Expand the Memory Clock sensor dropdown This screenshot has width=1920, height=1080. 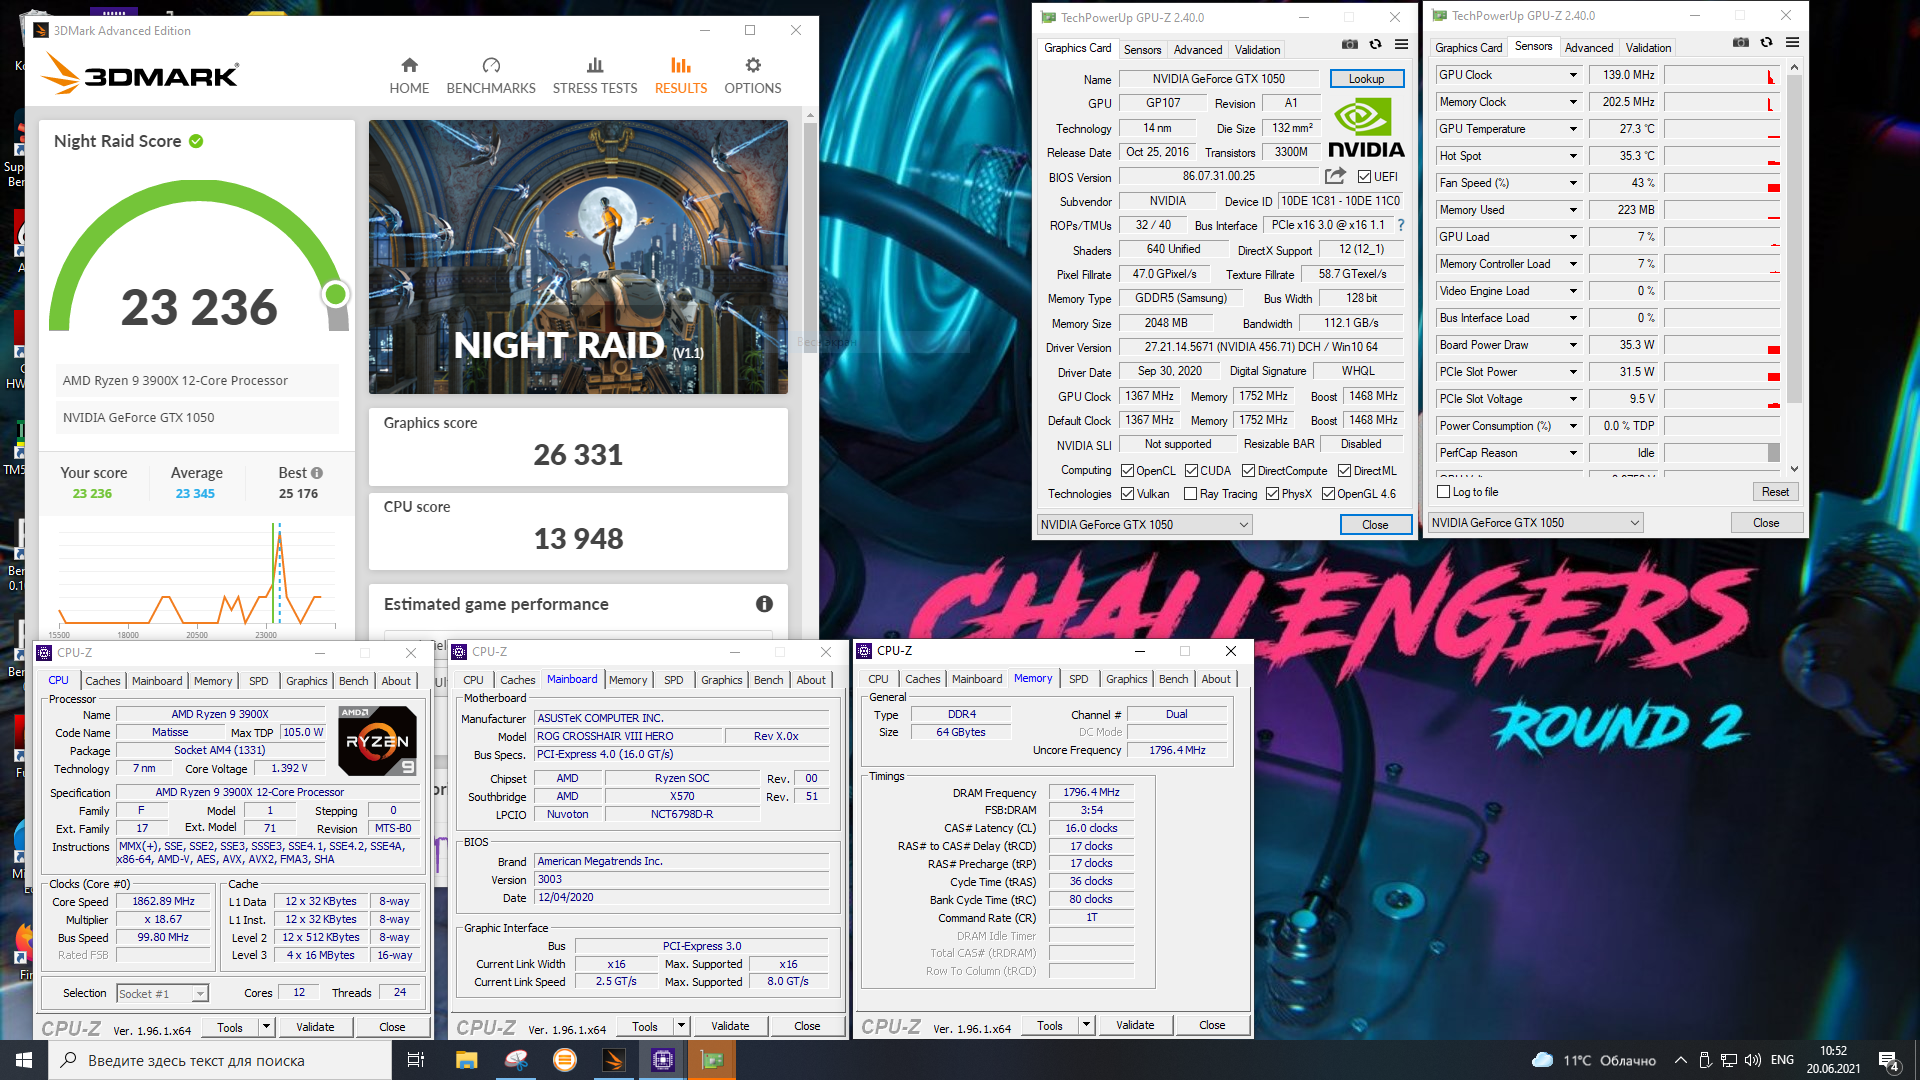tap(1573, 102)
